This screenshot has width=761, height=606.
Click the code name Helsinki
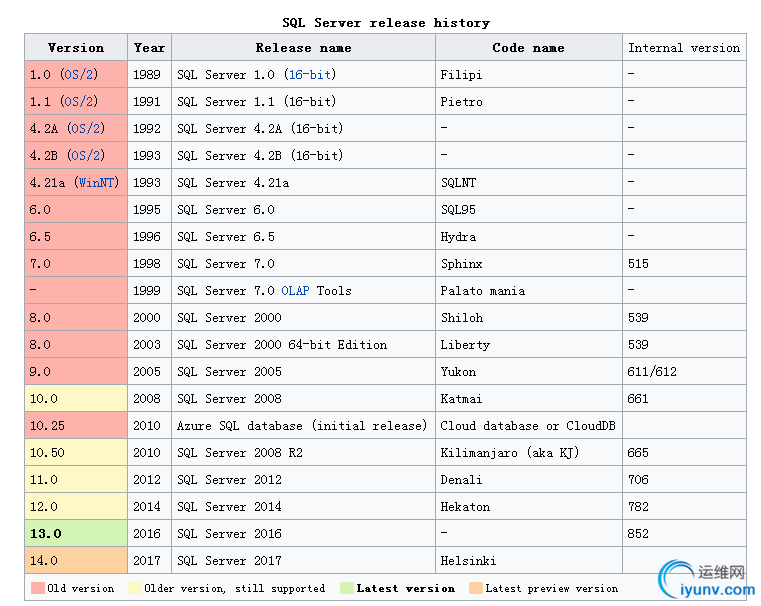468,561
